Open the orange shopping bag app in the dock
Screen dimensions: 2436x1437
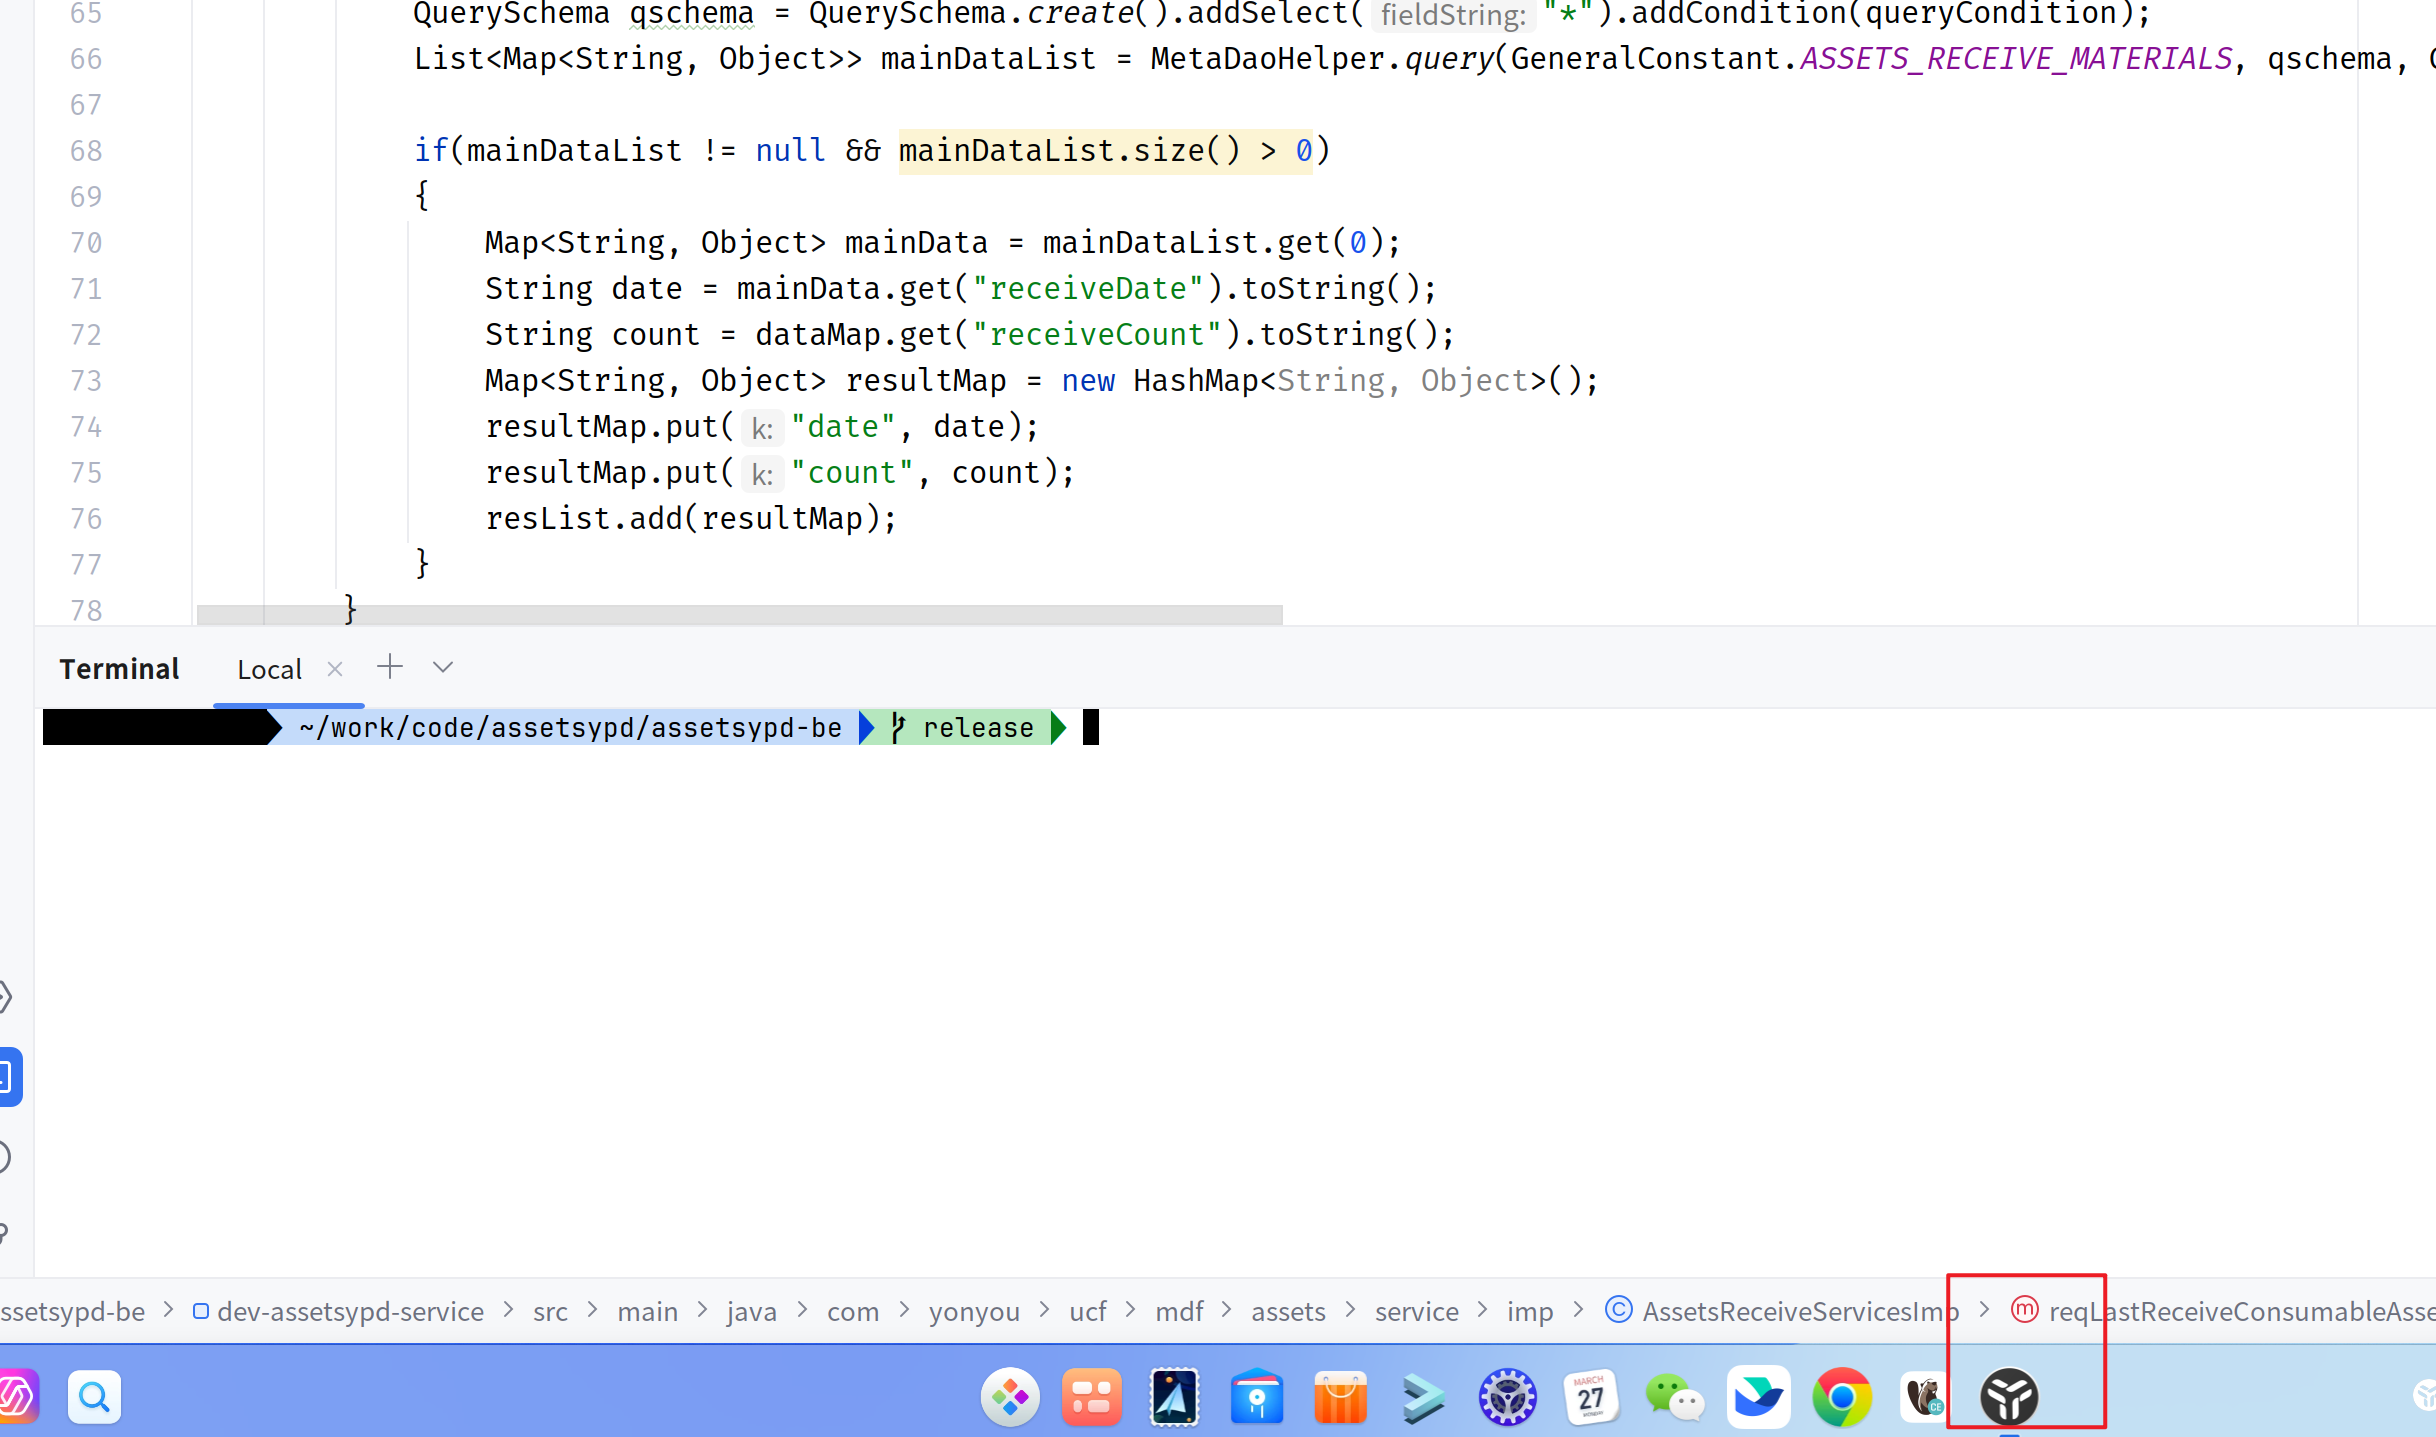click(1340, 1397)
